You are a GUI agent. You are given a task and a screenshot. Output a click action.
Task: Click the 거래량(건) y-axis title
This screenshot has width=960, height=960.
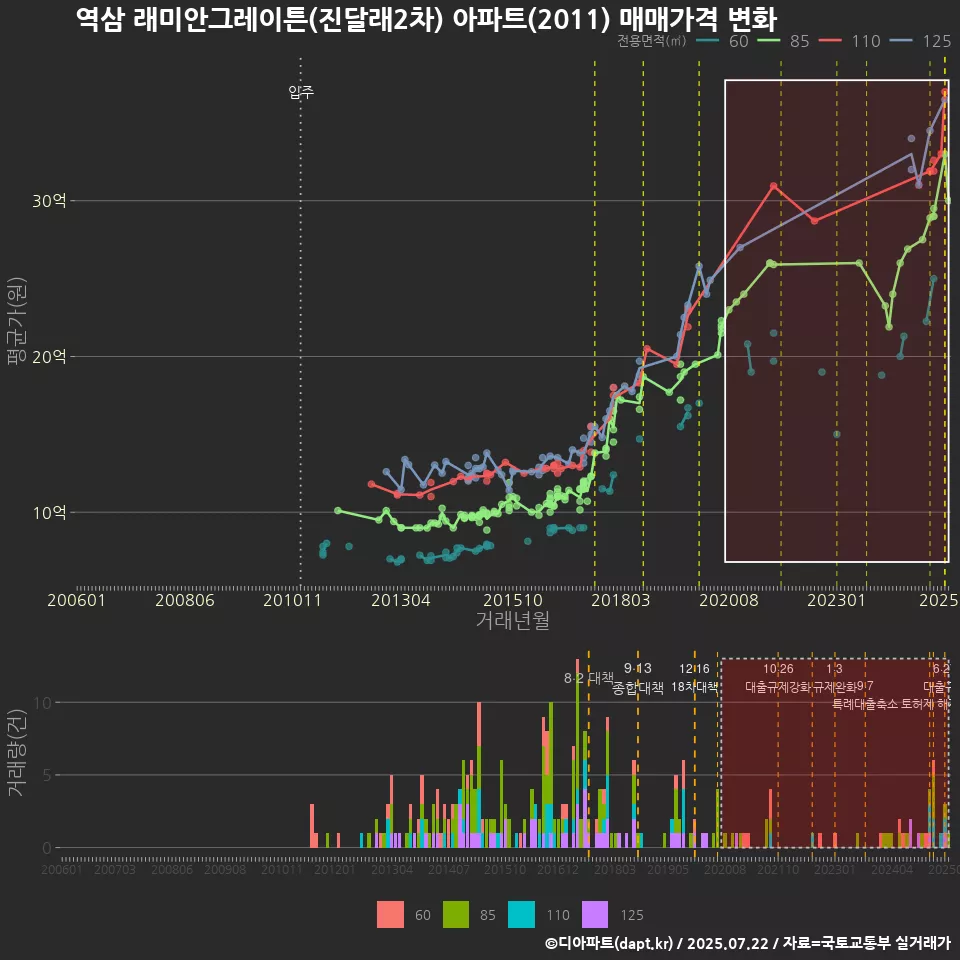(x=15, y=752)
